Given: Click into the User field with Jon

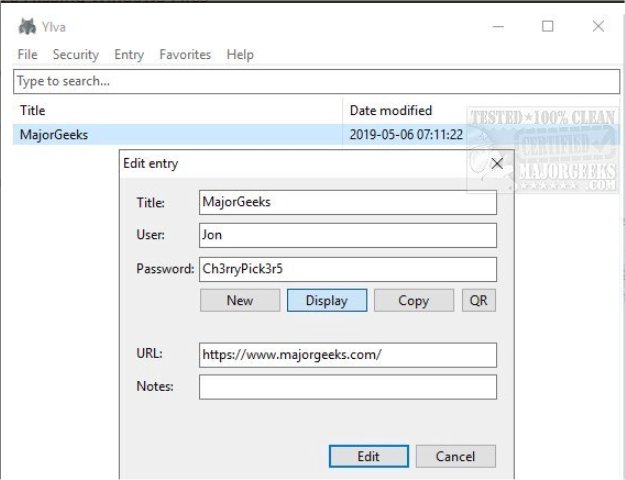Looking at the screenshot, I should click(x=348, y=235).
